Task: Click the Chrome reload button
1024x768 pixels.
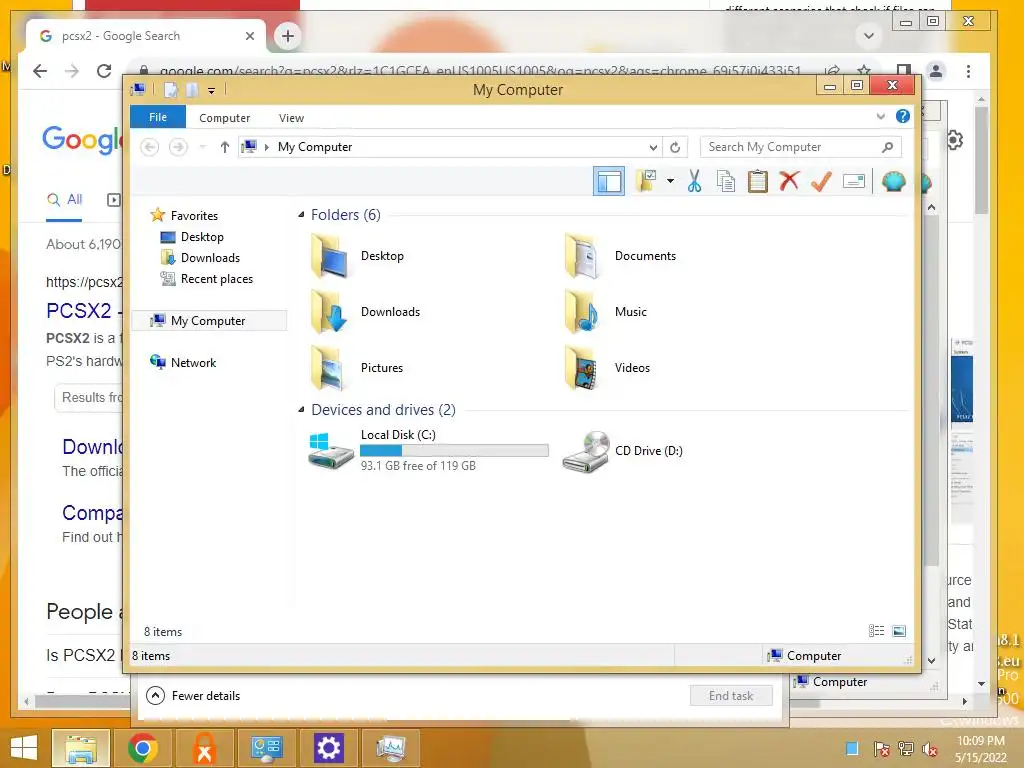Action: coord(104,71)
